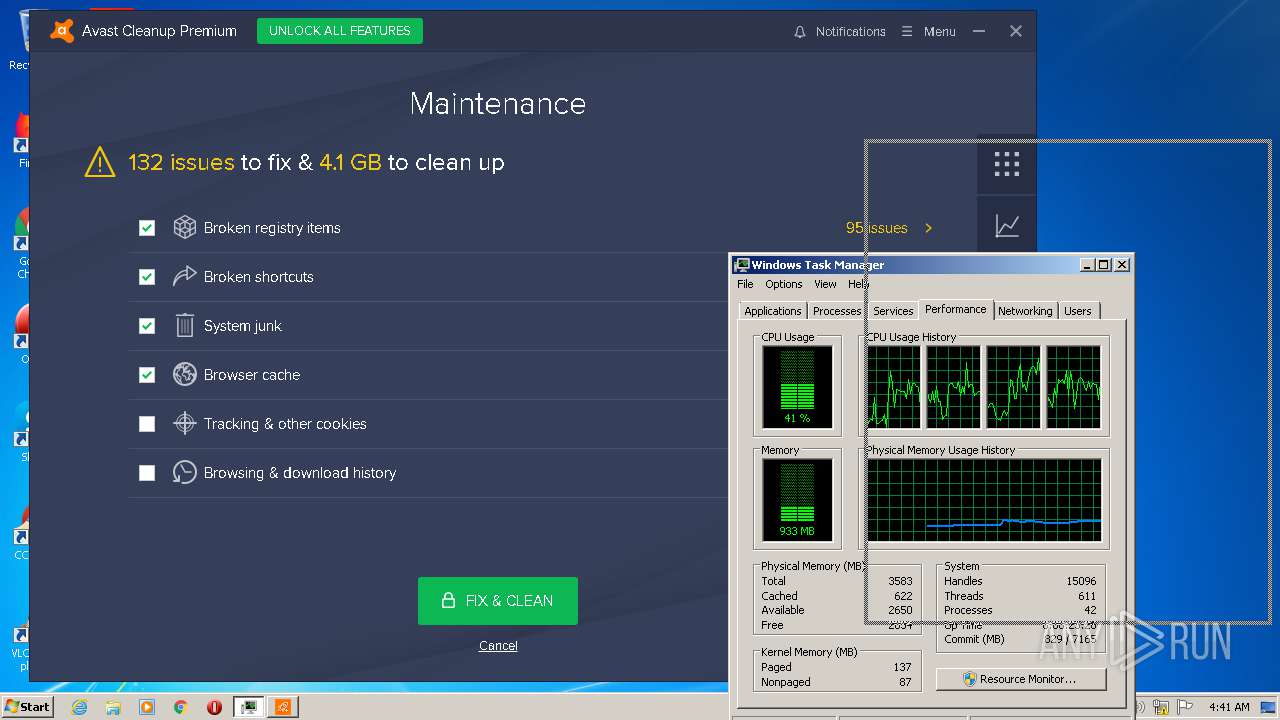Image resolution: width=1280 pixels, height=720 pixels.
Task: Open View menu in Task Manager
Action: [x=825, y=284]
